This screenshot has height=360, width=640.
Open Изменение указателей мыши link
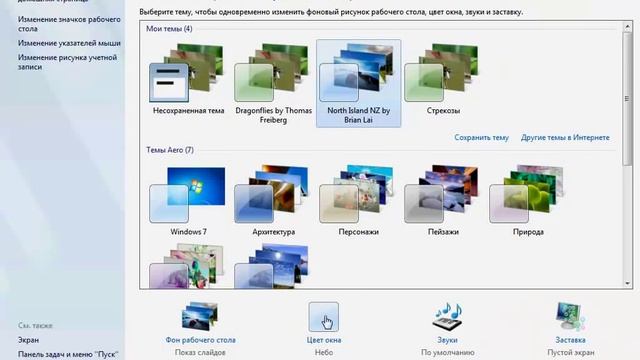69,43
